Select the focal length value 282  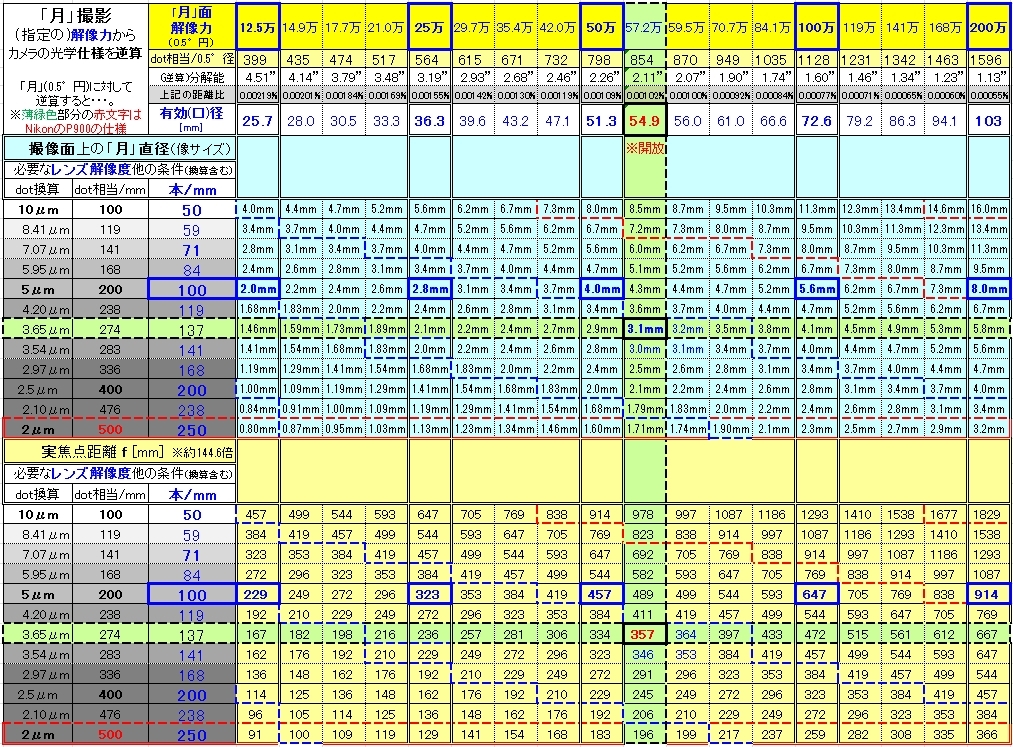coord(859,735)
